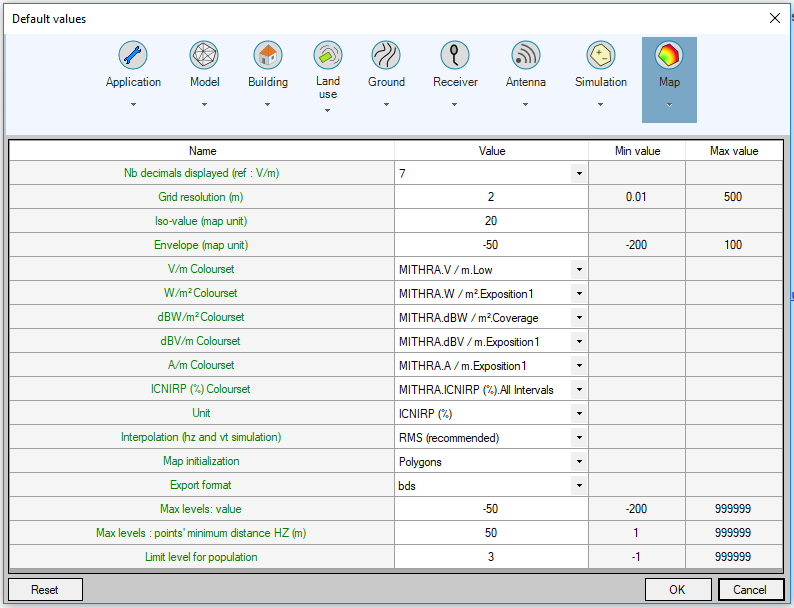This screenshot has width=794, height=608.
Task: Click Limit level min value -1
Action: pyautogui.click(x=637, y=557)
